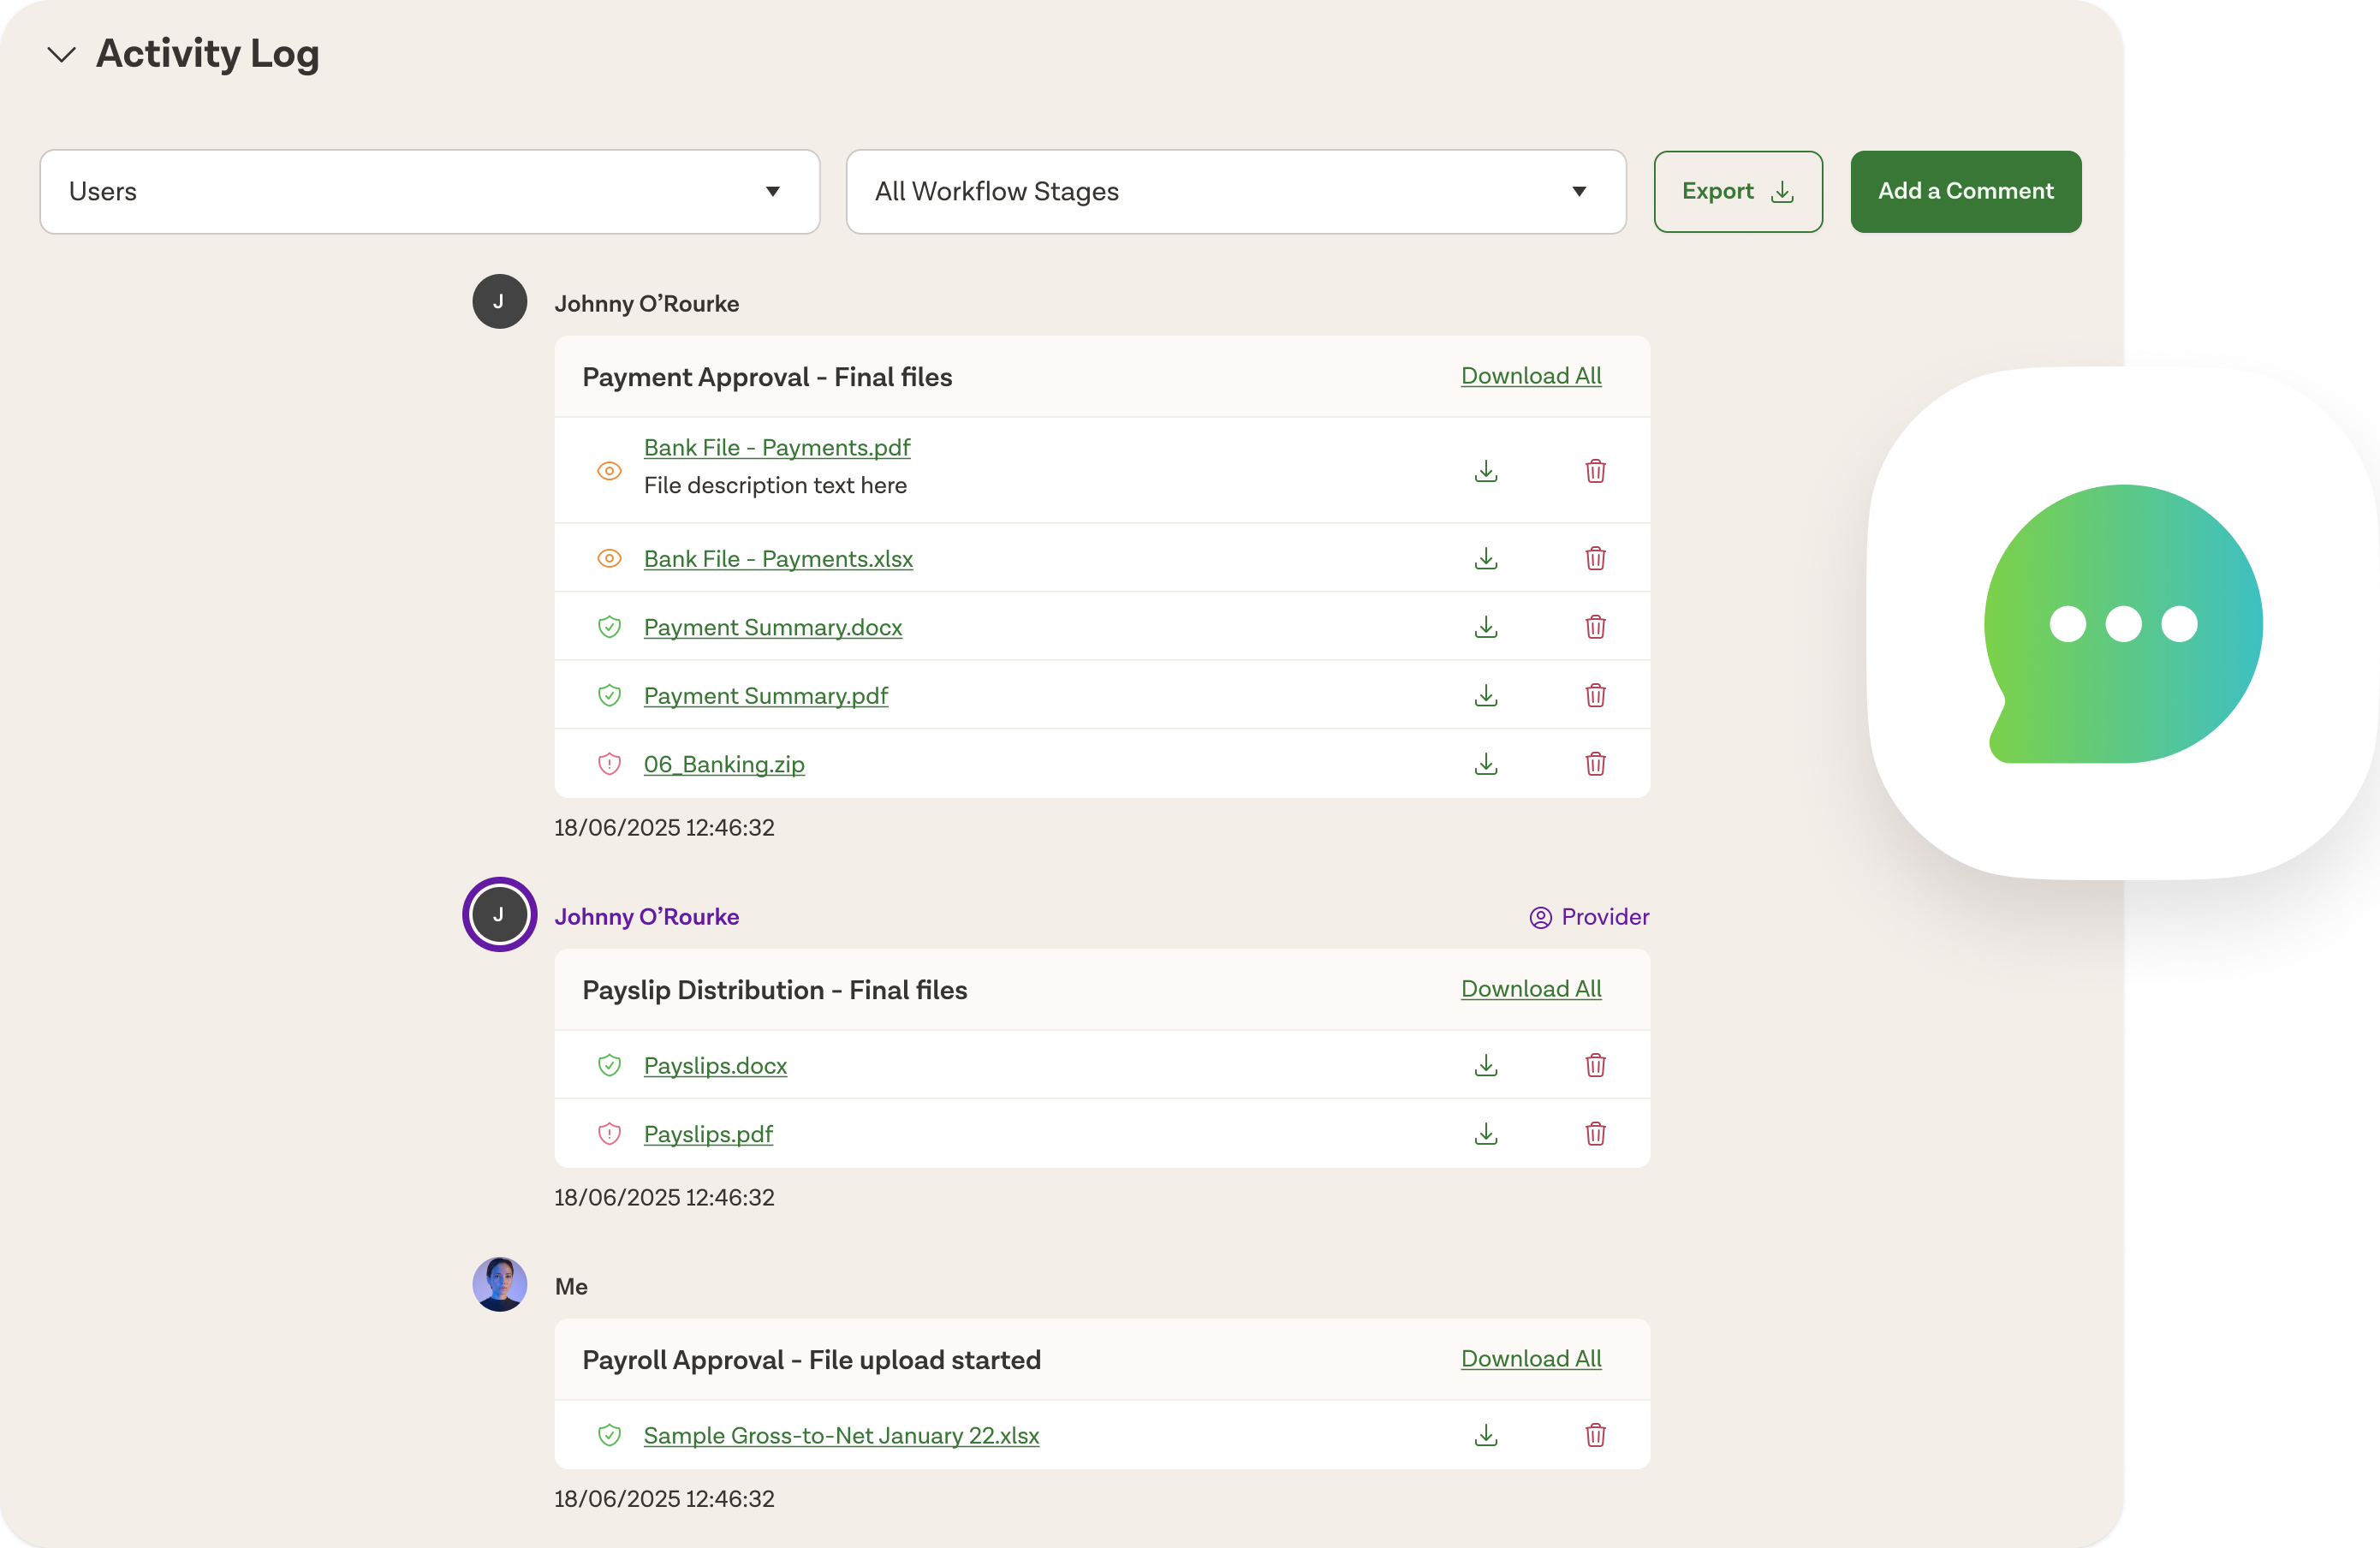
Task: Click the 'Me' author name
Action: pos(571,1287)
